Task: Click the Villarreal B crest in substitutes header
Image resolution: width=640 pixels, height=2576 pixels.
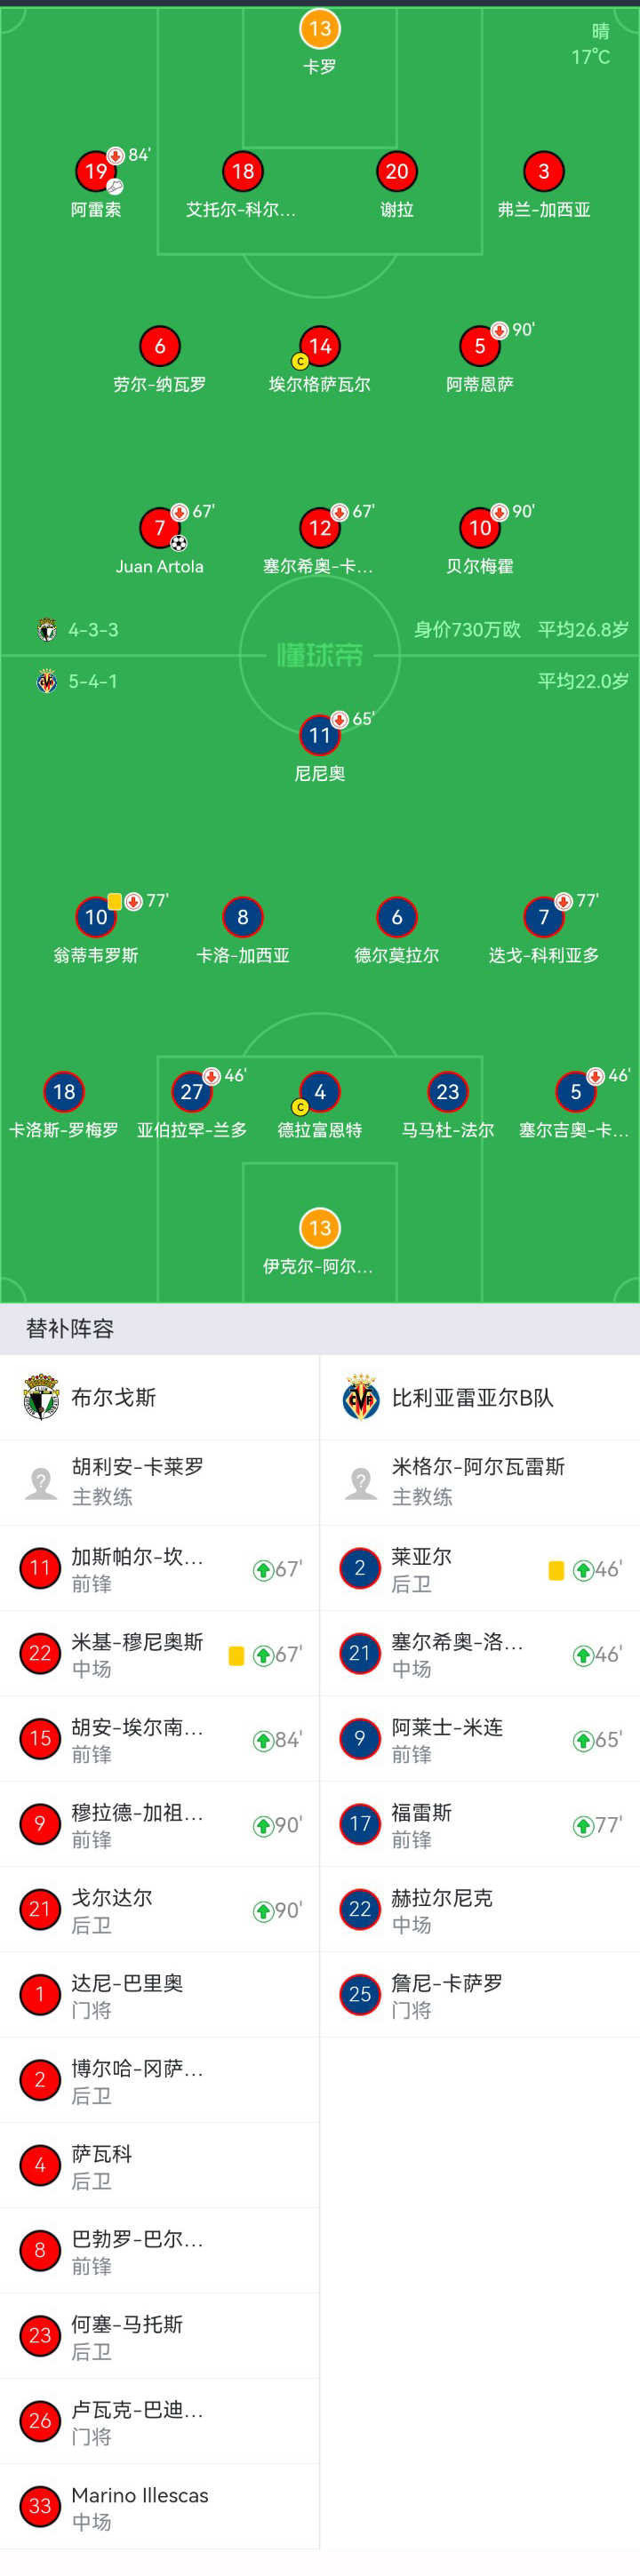Action: (361, 1396)
